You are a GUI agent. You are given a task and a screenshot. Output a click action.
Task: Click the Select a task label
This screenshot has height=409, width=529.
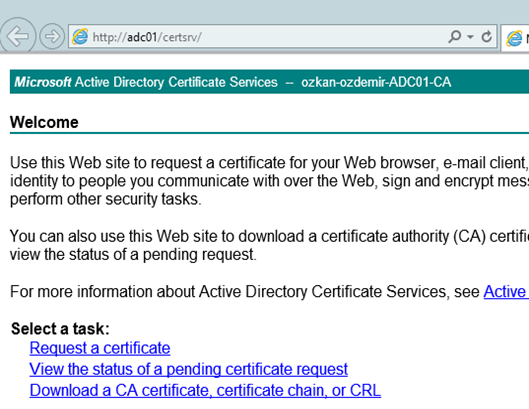pyautogui.click(x=60, y=328)
